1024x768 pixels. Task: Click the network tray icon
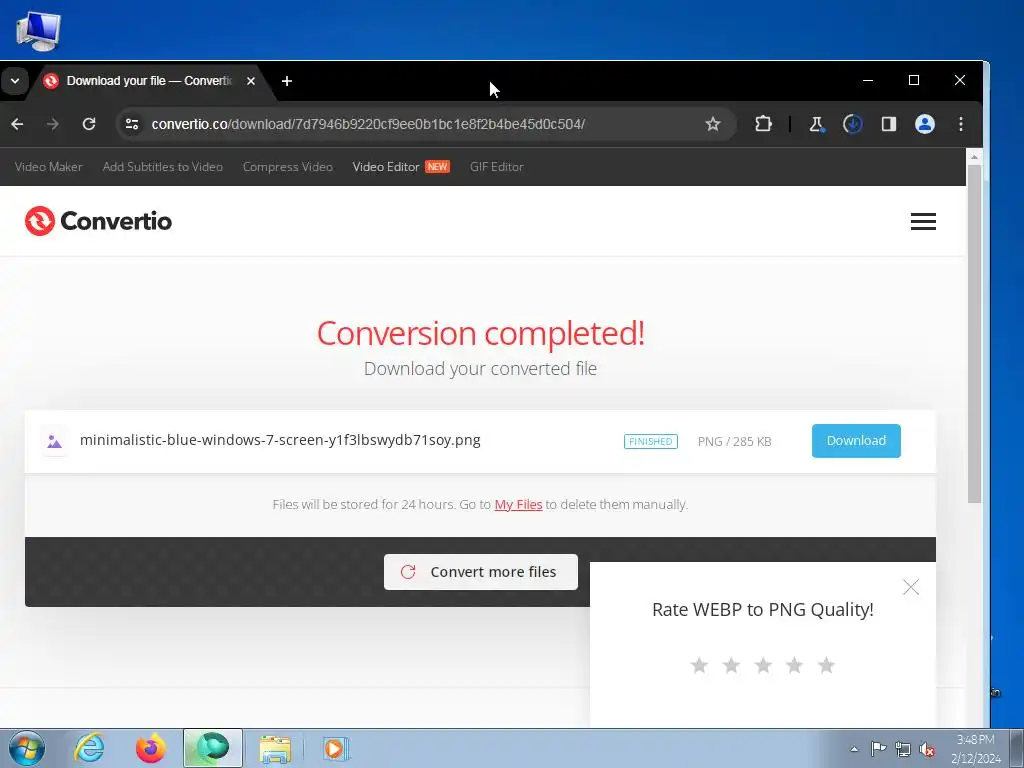(x=903, y=749)
